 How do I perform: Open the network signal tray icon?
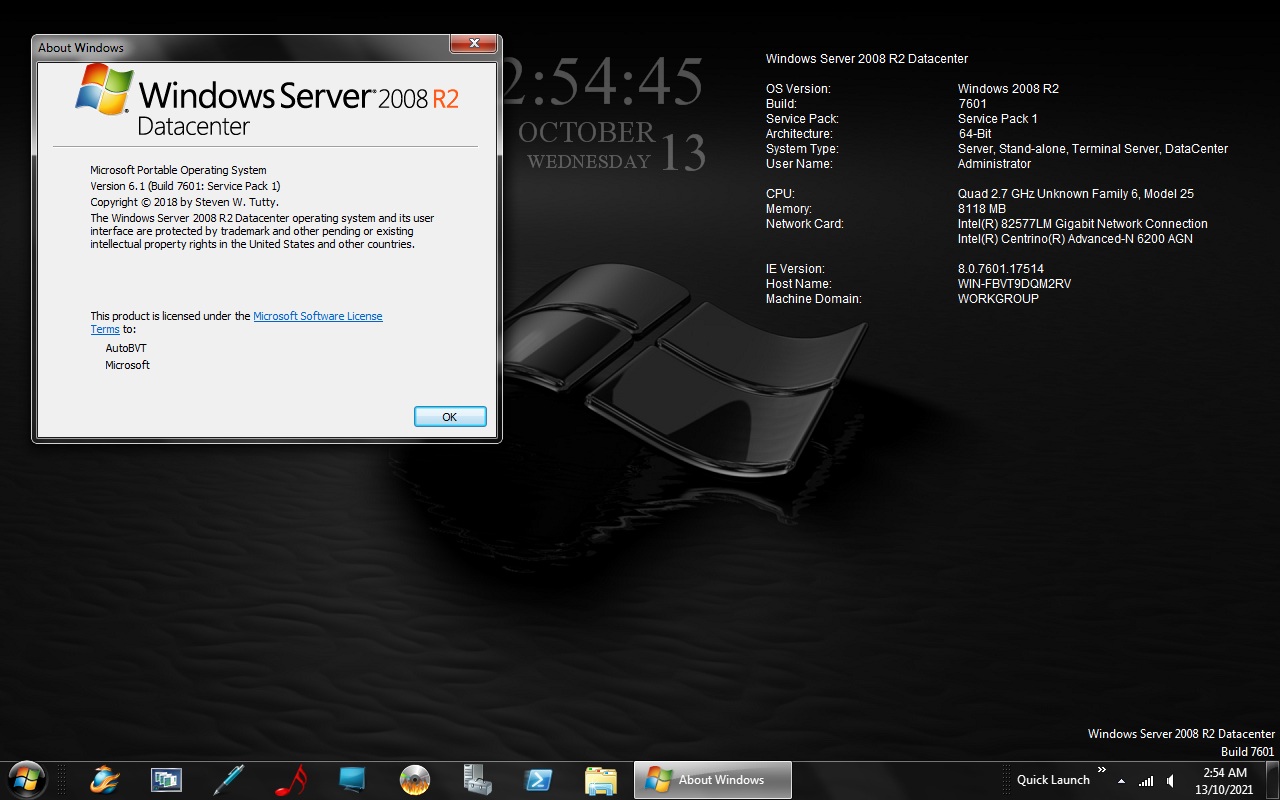pyautogui.click(x=1146, y=781)
